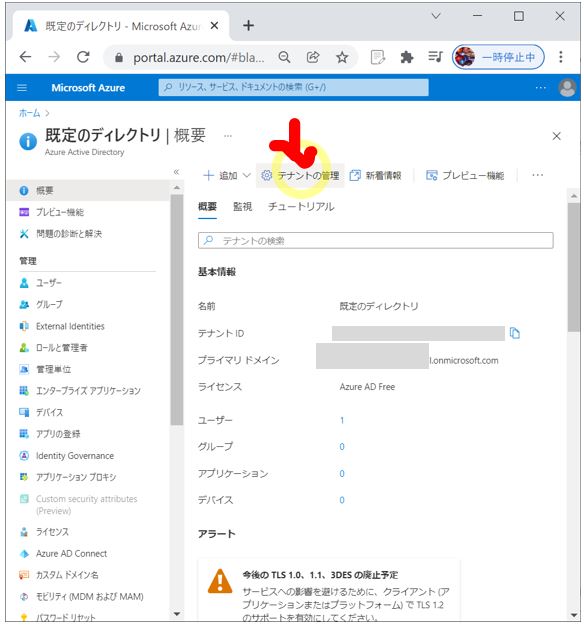This screenshot has height=625, width=584.
Task: Open グループ in the sidebar
Action: (49, 305)
